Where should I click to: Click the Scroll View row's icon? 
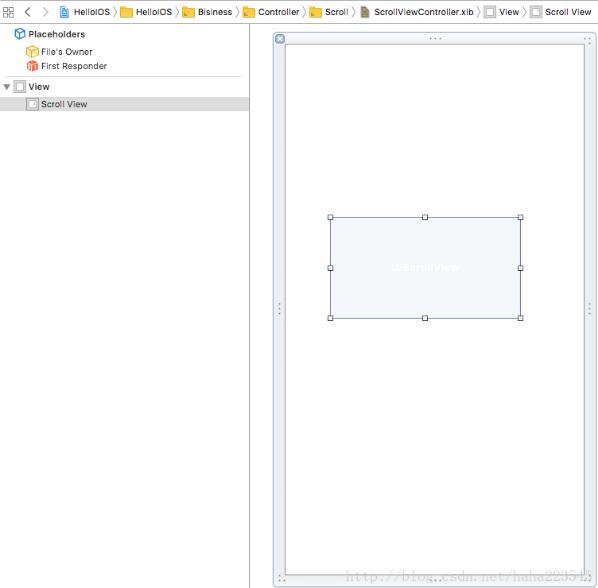(x=32, y=104)
